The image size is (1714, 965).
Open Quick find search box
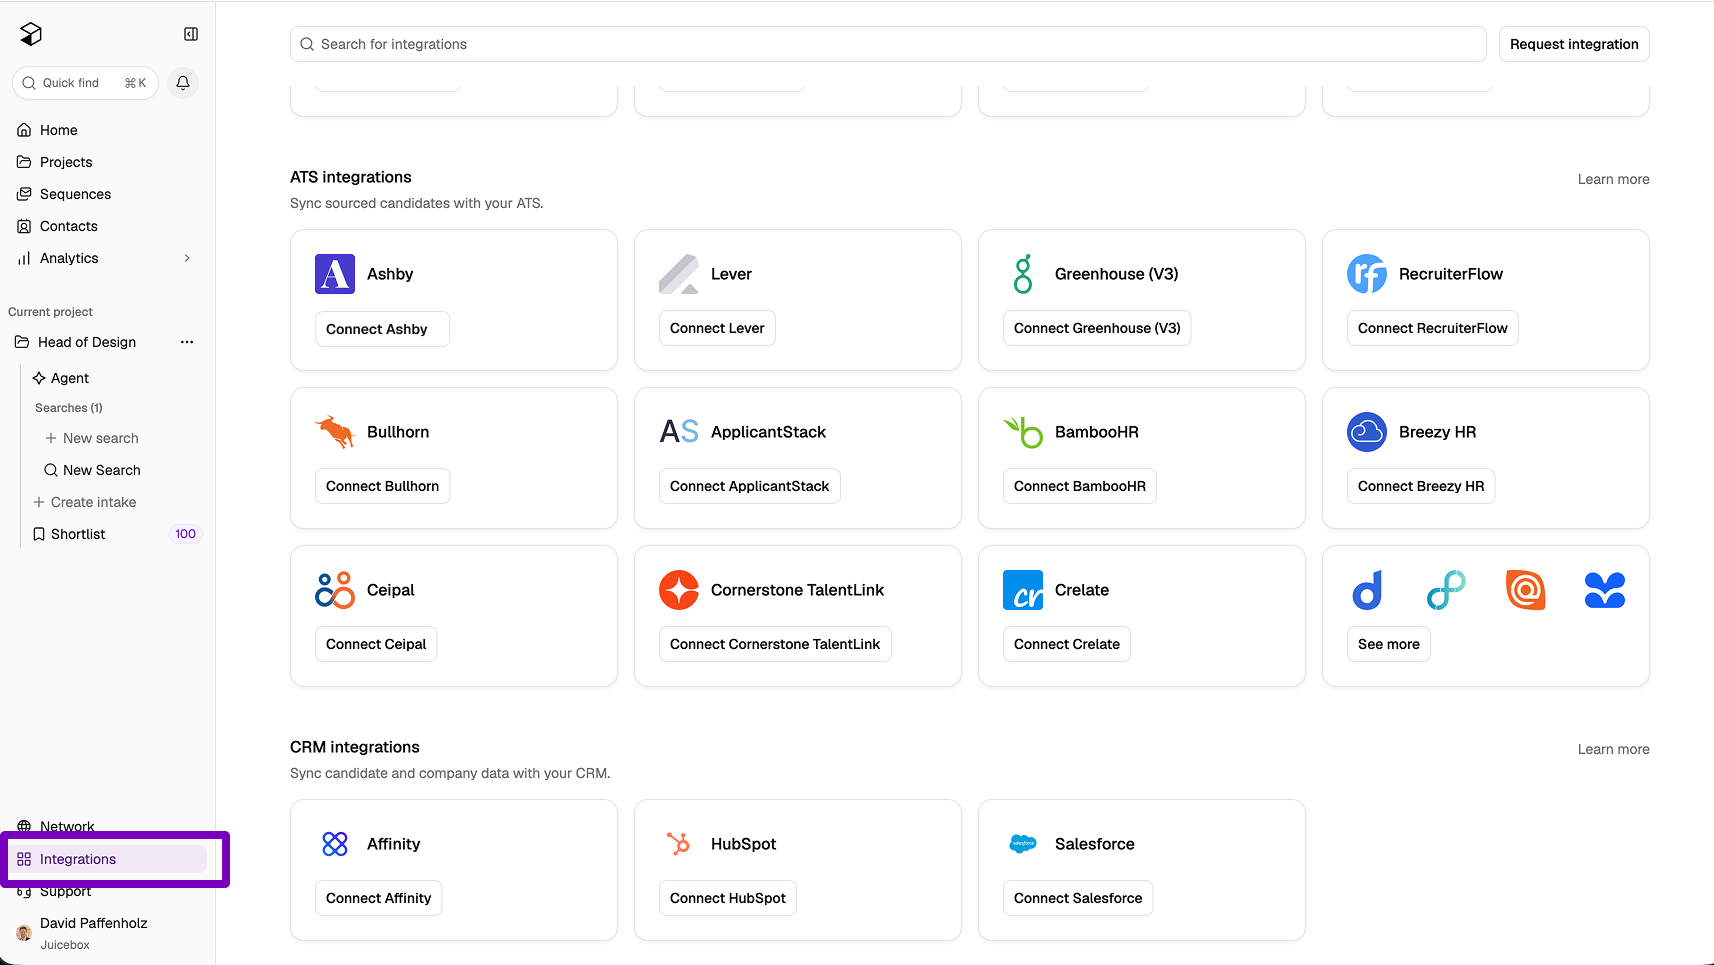click(x=85, y=83)
